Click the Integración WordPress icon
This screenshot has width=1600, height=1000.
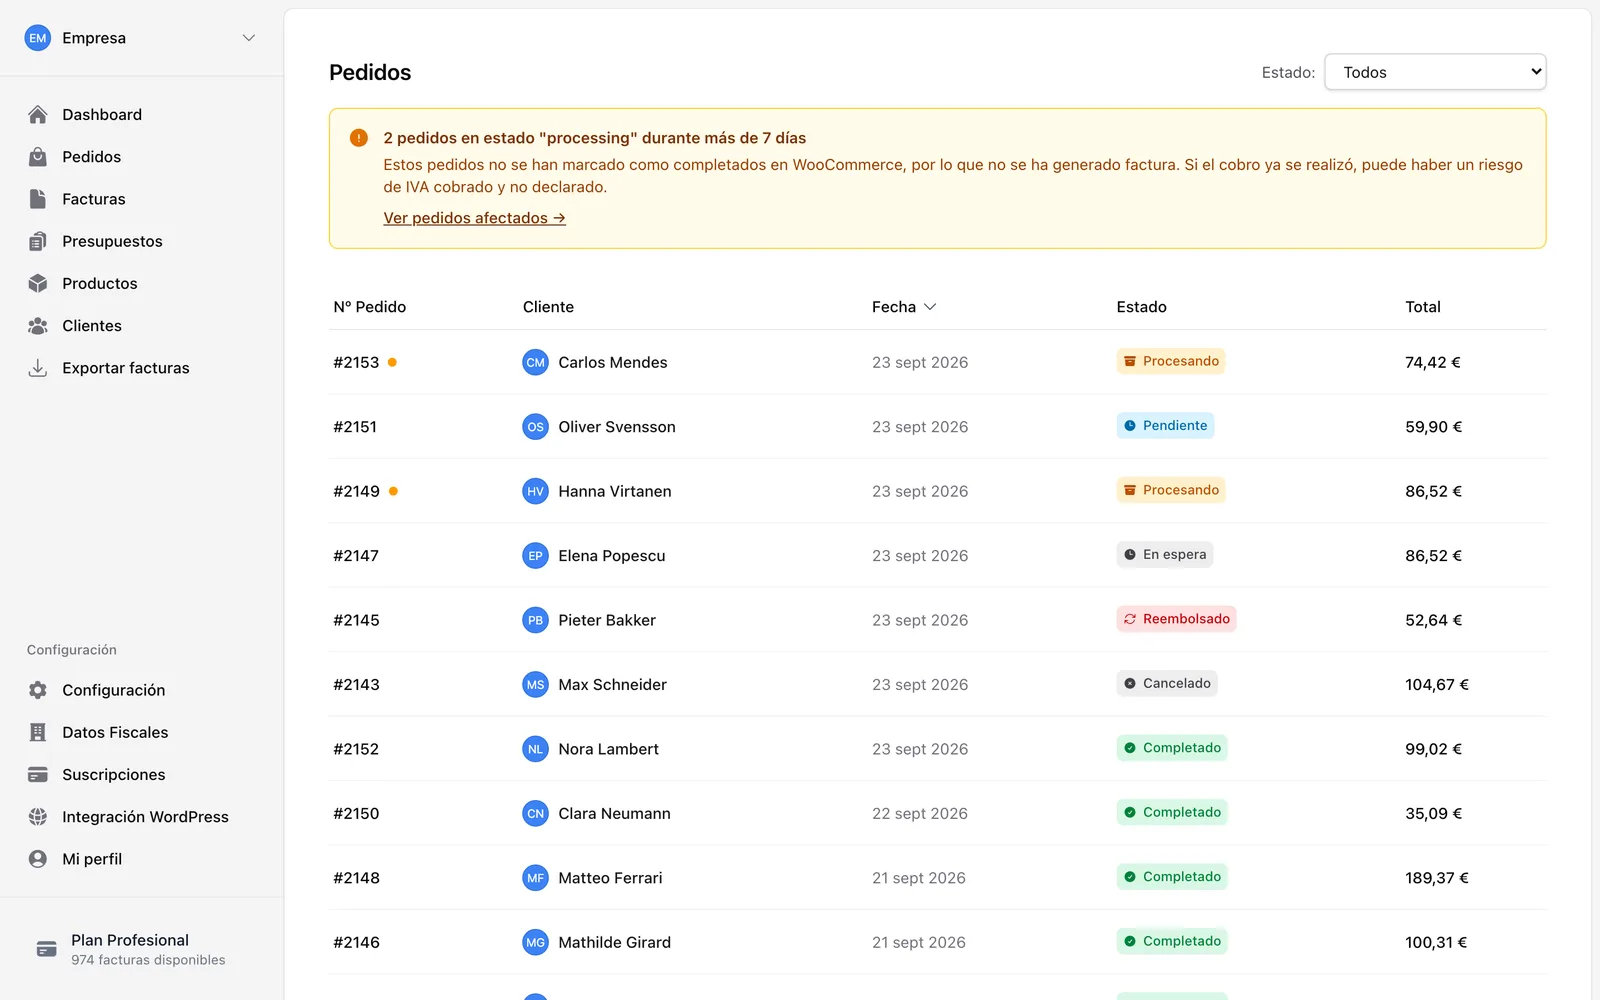coord(38,817)
